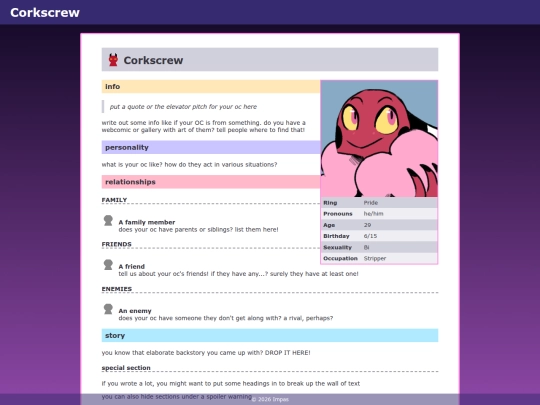Open the Corkscrew character portrait image
This screenshot has height=405, width=540.
tap(379, 139)
